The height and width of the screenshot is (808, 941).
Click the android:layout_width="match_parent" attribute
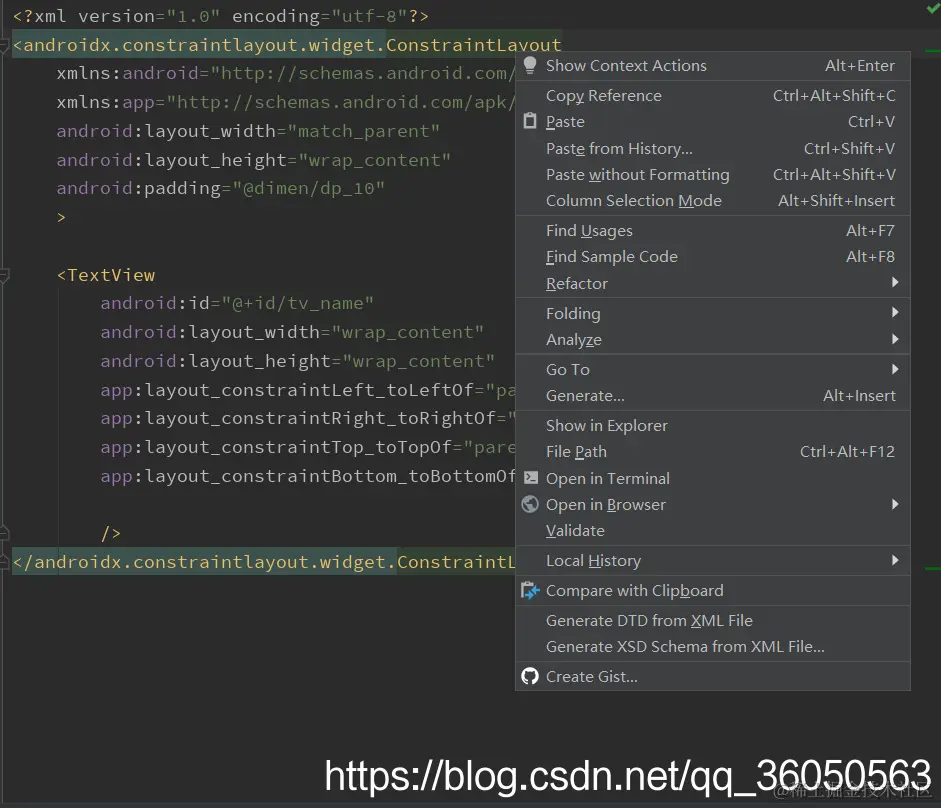[248, 131]
